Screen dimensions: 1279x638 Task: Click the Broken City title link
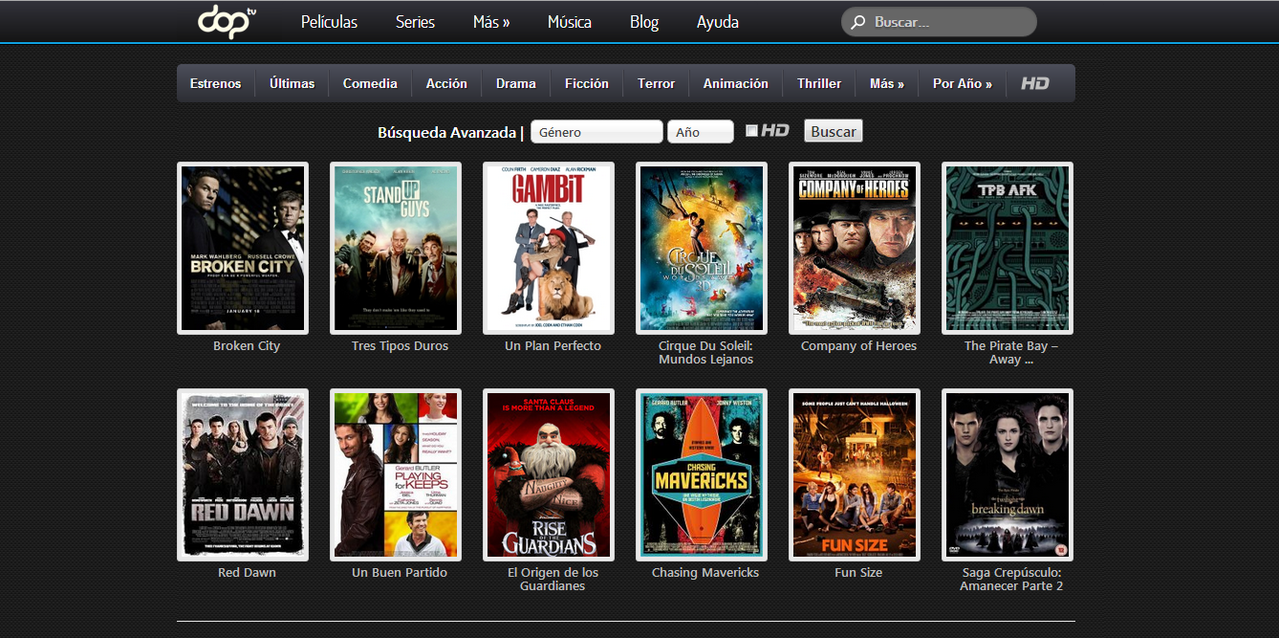tap(247, 346)
